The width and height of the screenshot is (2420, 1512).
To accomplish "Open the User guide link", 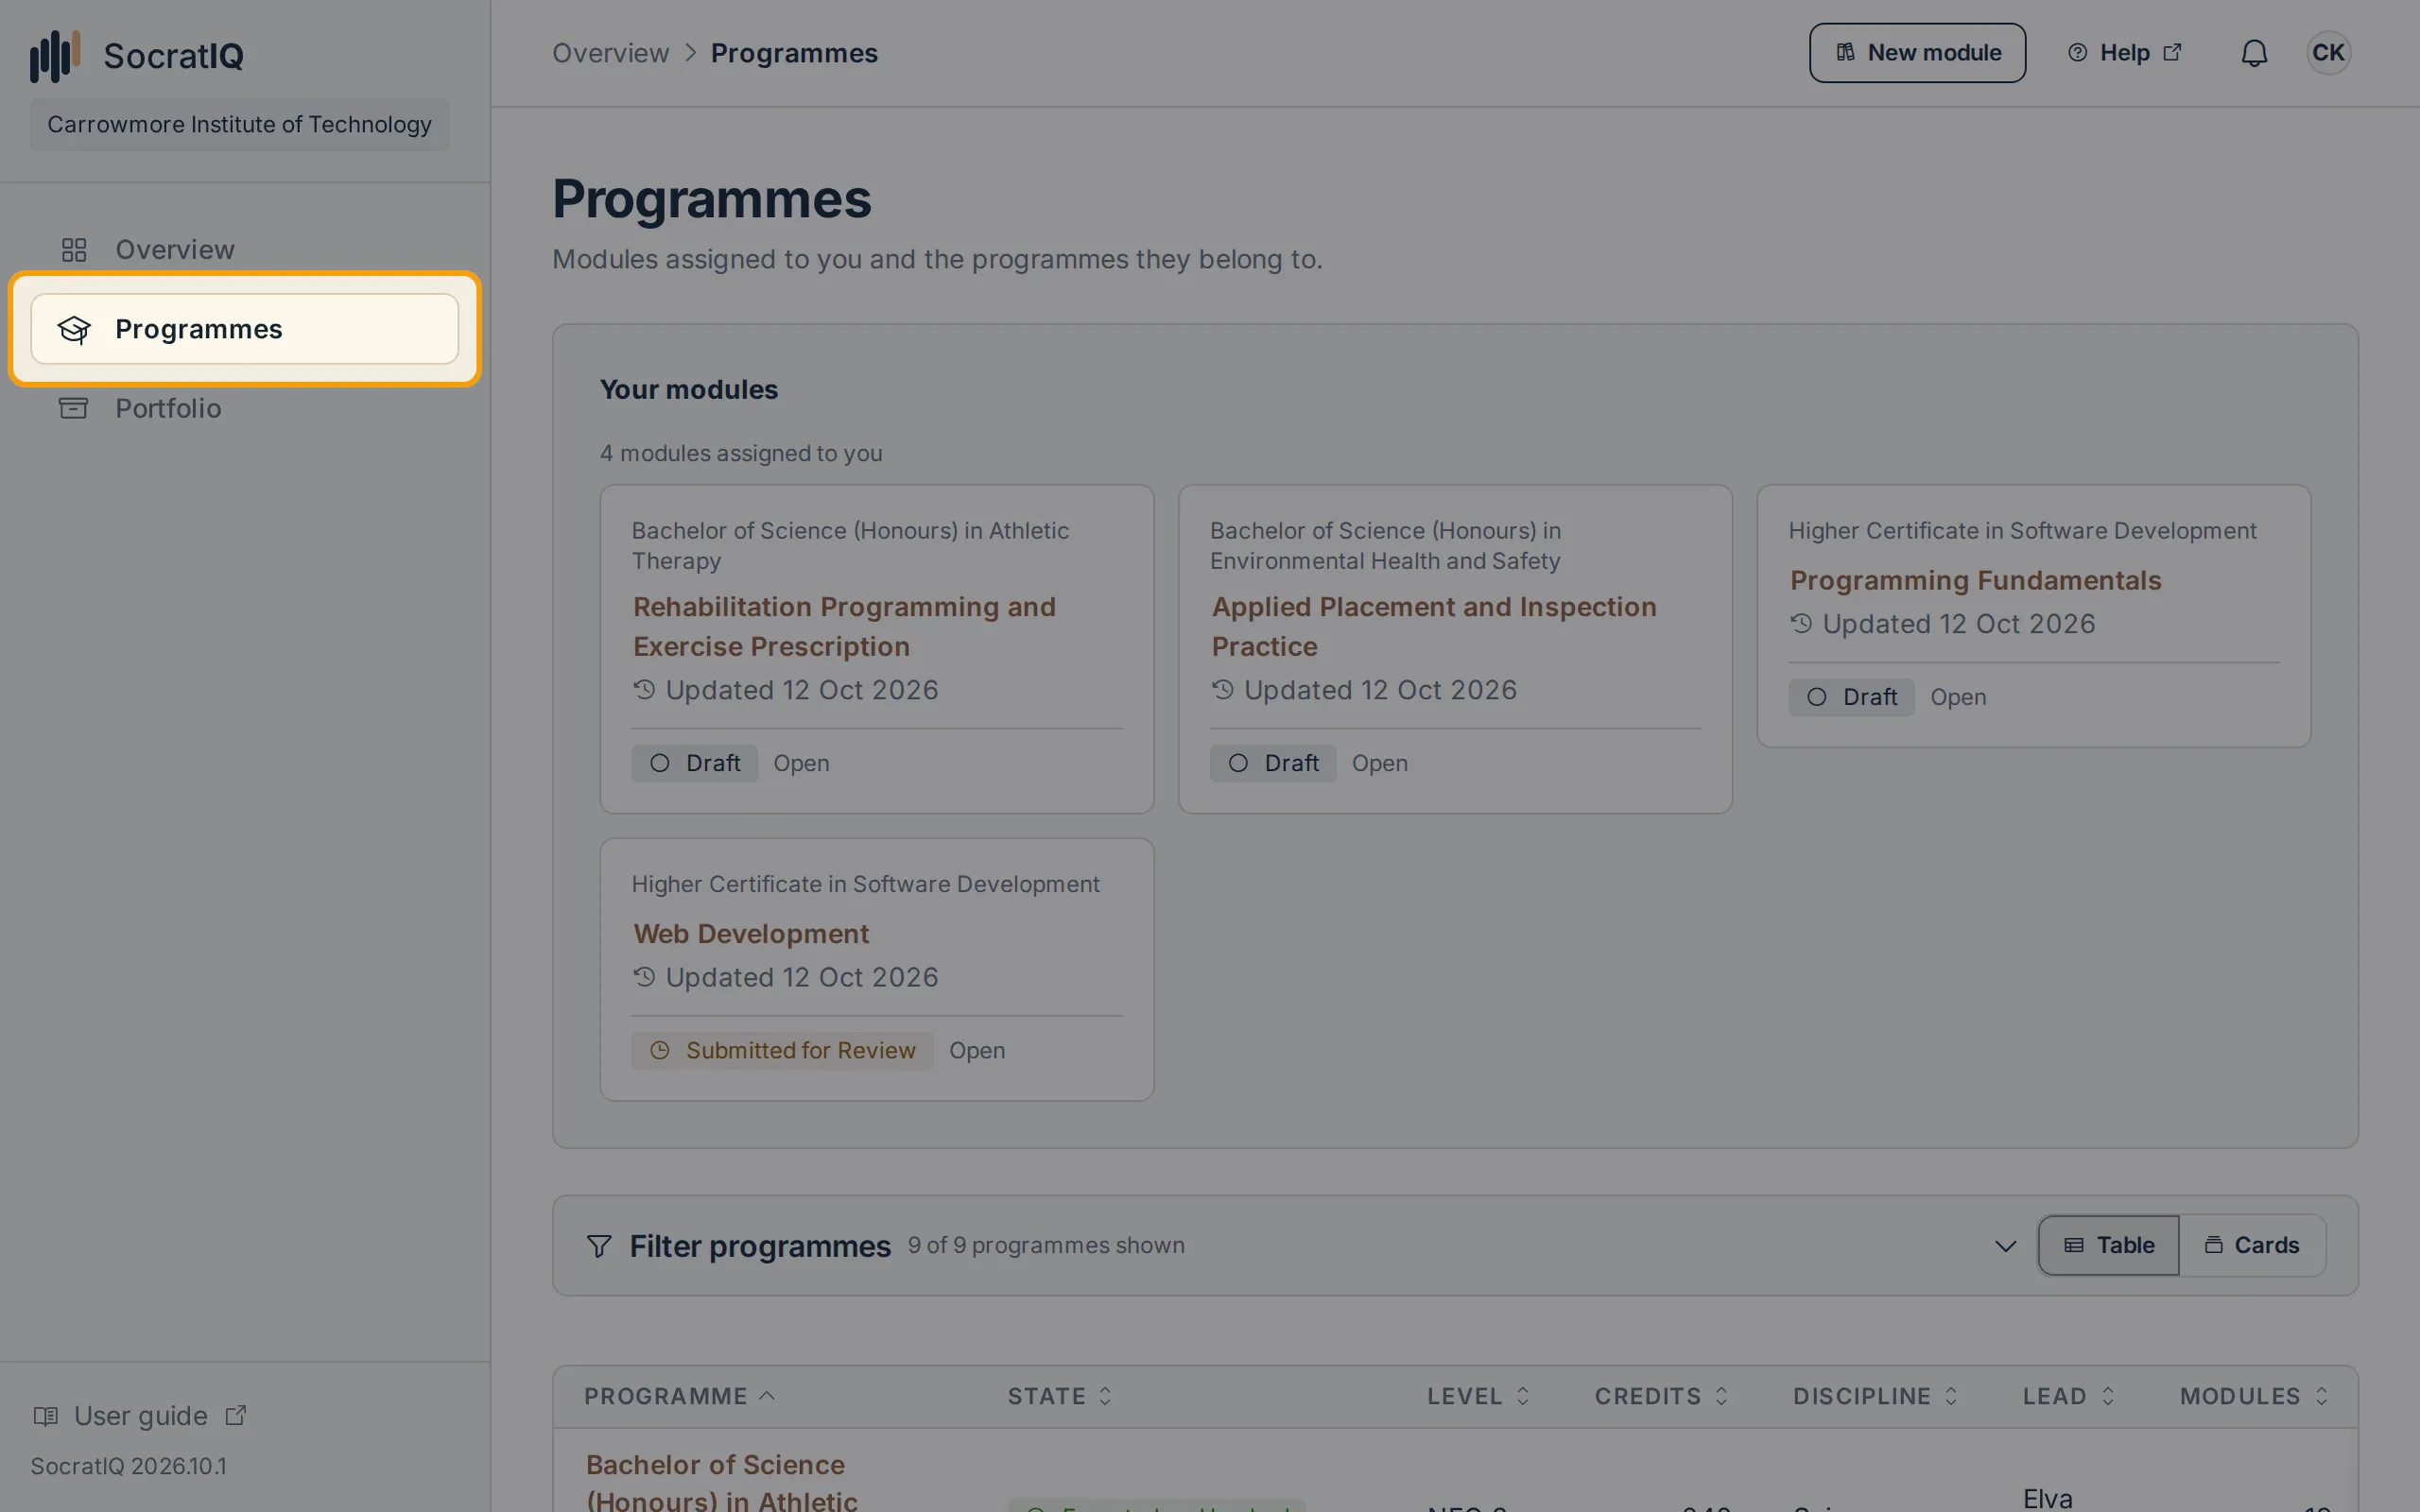I will tap(139, 1416).
